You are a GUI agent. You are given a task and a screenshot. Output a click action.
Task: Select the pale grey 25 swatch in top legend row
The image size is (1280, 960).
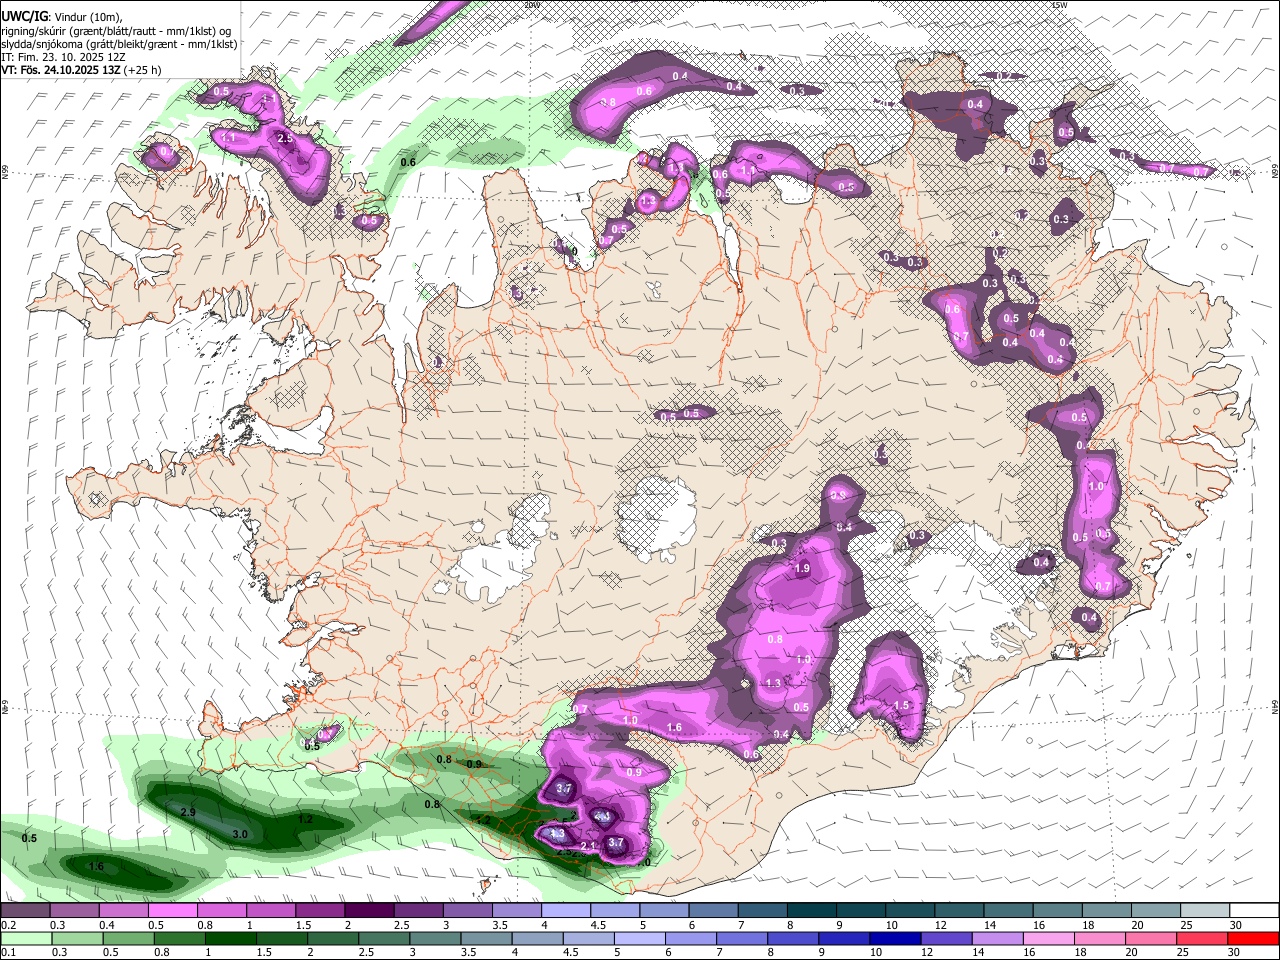(1205, 910)
